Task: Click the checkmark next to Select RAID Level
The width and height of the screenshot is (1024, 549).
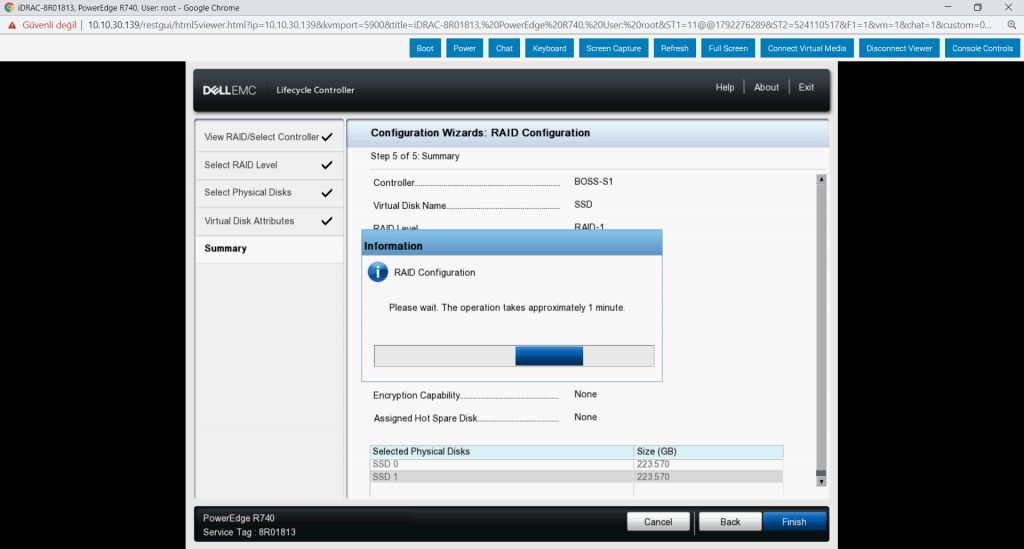Action: click(x=326, y=165)
